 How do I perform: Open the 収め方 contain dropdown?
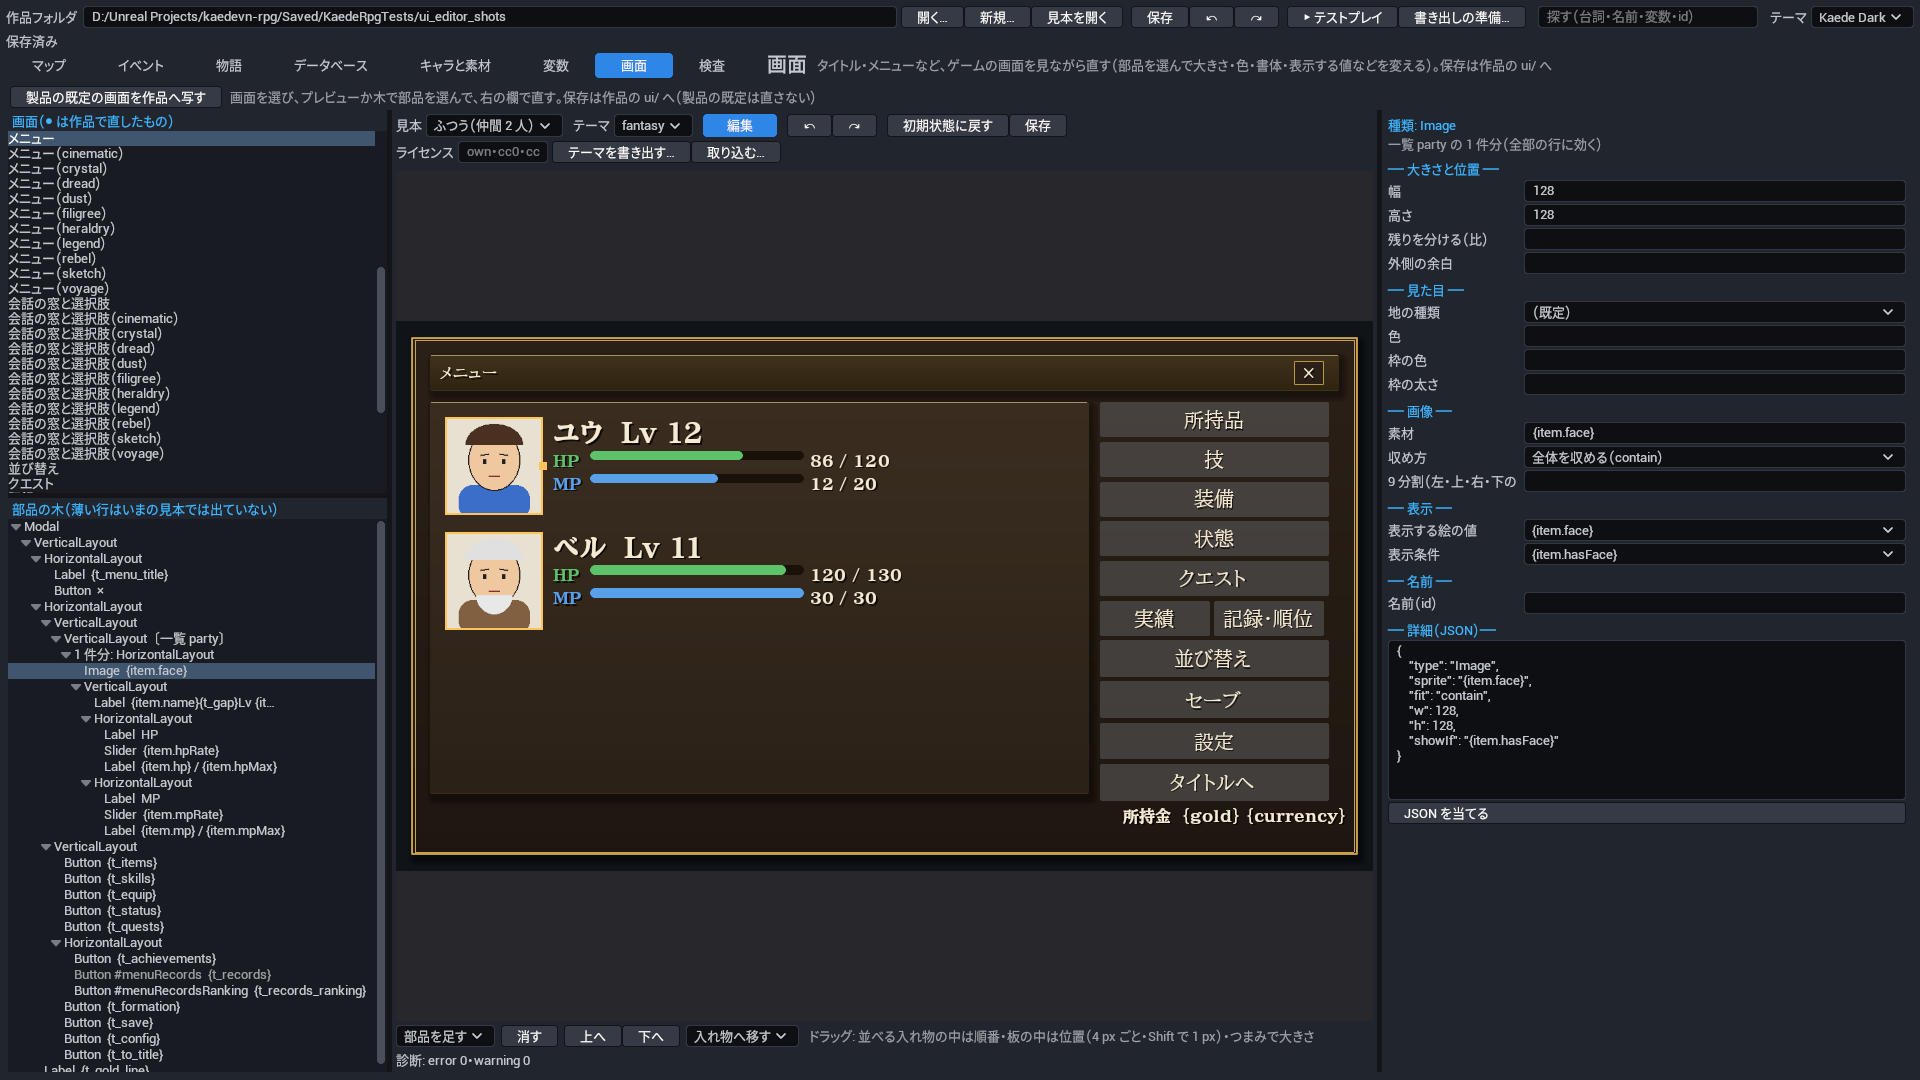click(1714, 458)
